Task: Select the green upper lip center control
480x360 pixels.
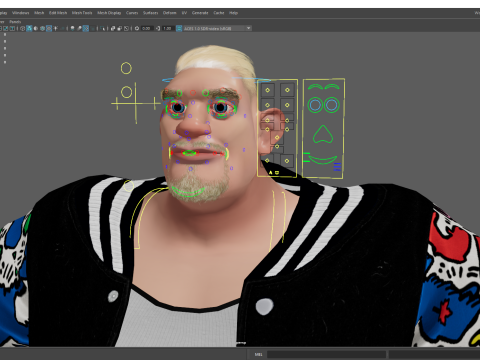Action: pos(189,153)
